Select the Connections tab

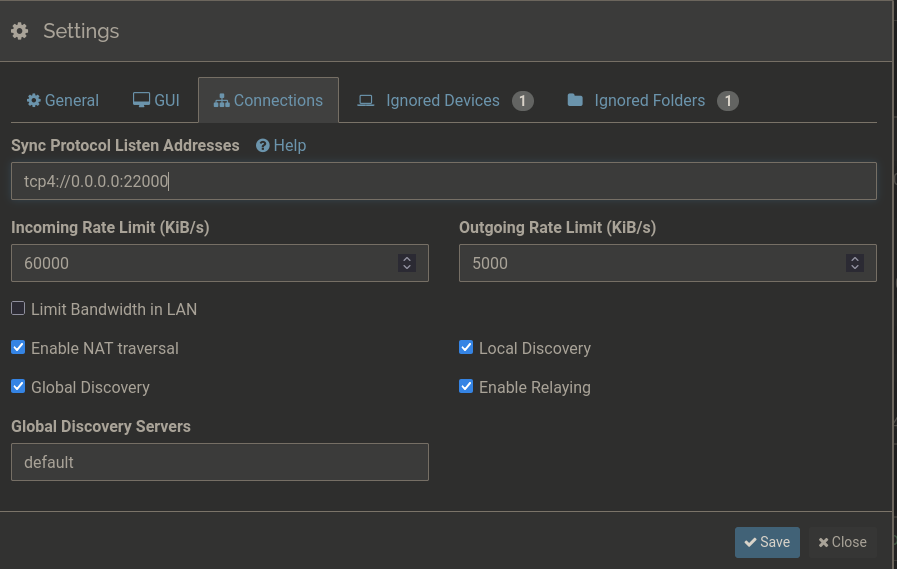268,100
